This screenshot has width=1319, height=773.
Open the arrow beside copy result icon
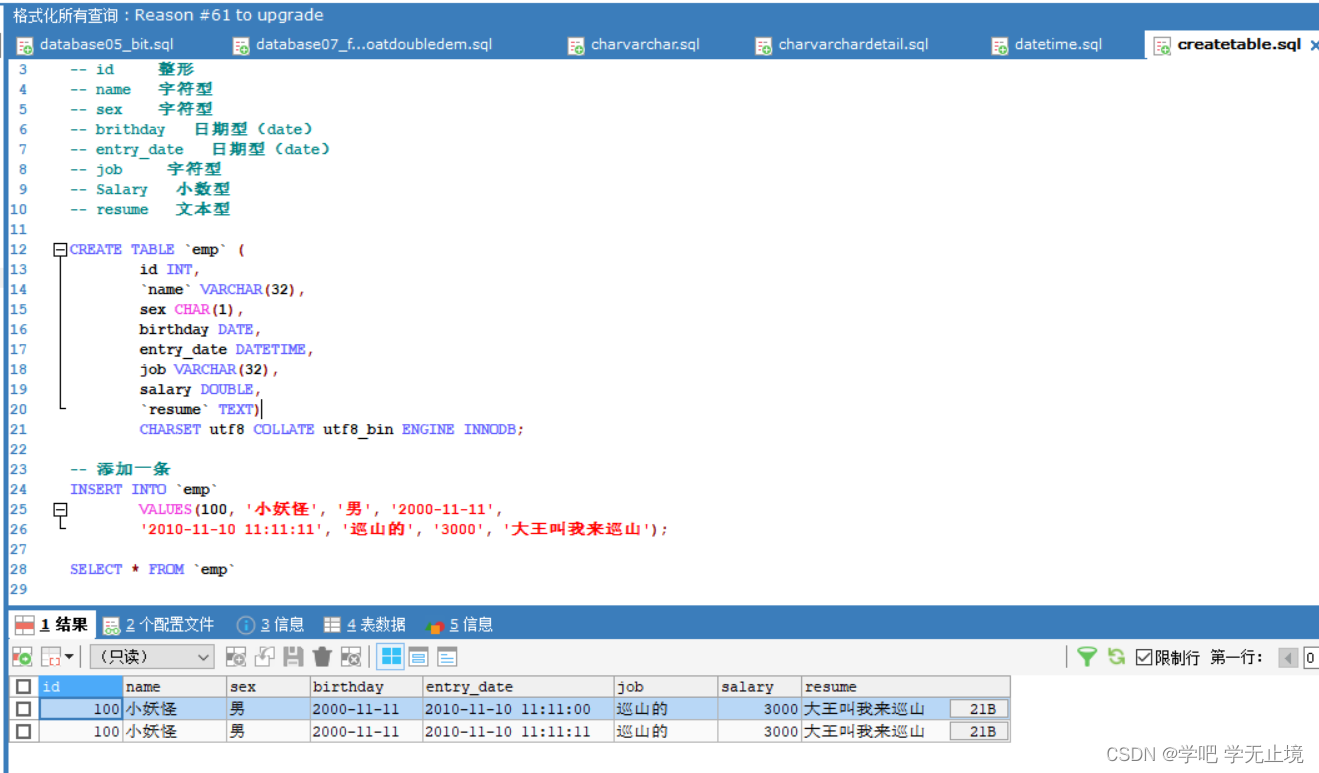click(x=69, y=657)
